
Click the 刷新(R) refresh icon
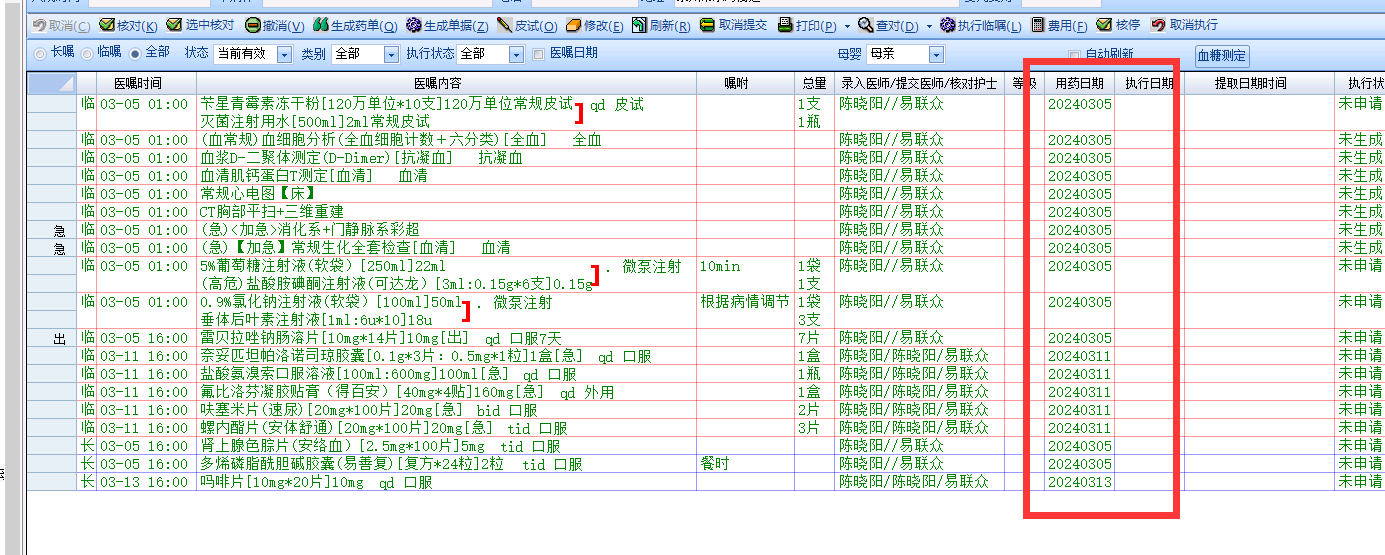pyautogui.click(x=640, y=25)
